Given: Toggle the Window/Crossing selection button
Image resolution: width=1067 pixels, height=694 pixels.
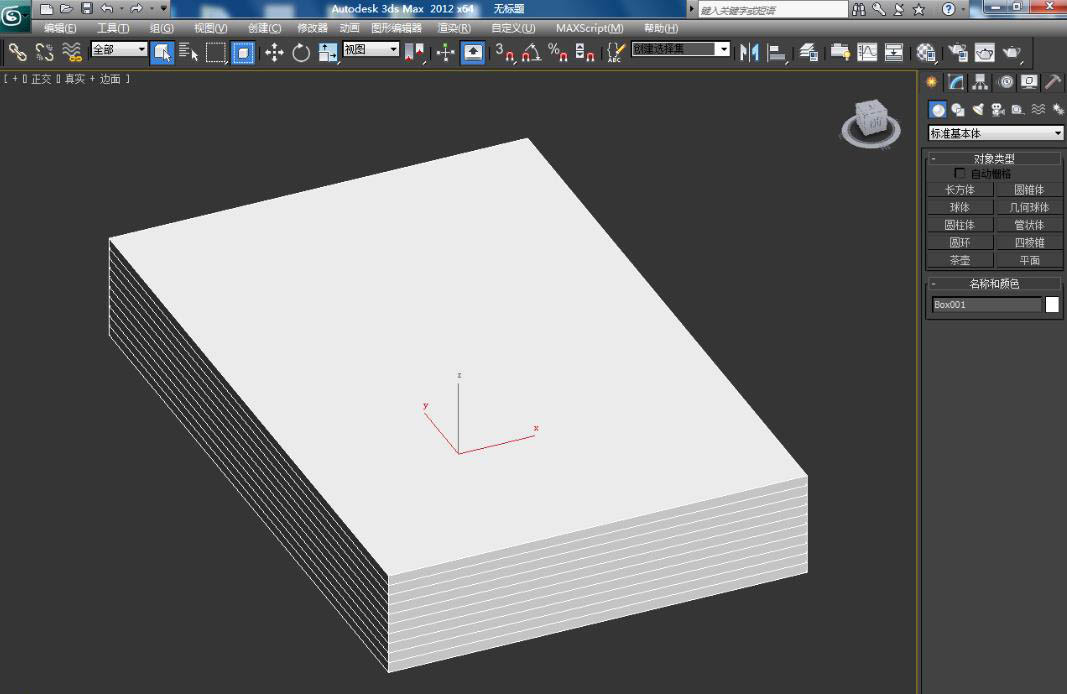Looking at the screenshot, I should coord(243,52).
